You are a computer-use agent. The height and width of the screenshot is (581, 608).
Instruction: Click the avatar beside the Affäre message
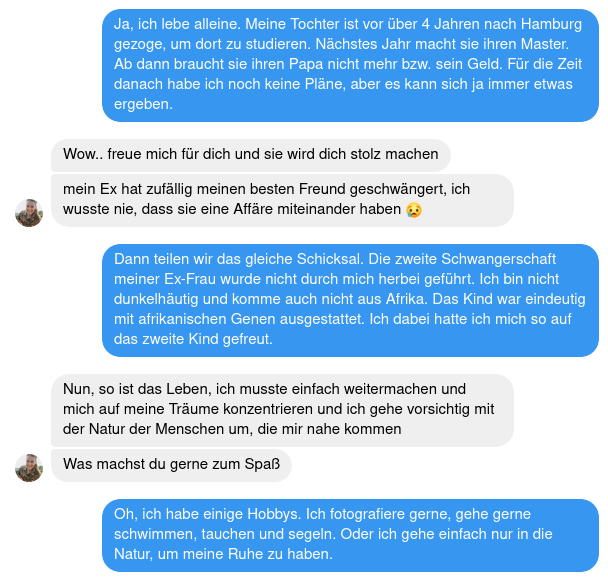[29, 213]
